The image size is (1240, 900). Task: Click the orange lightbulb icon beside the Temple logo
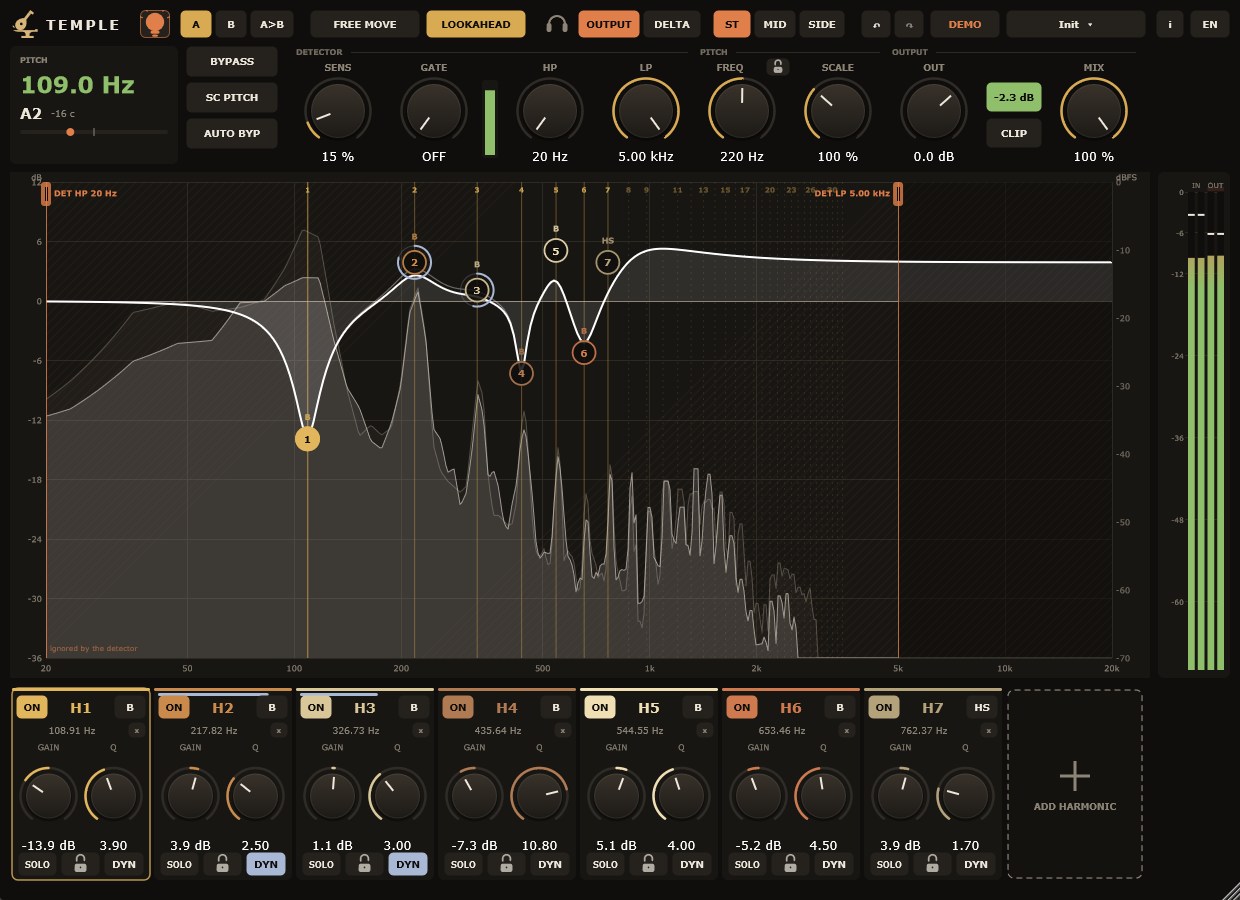tap(154, 24)
